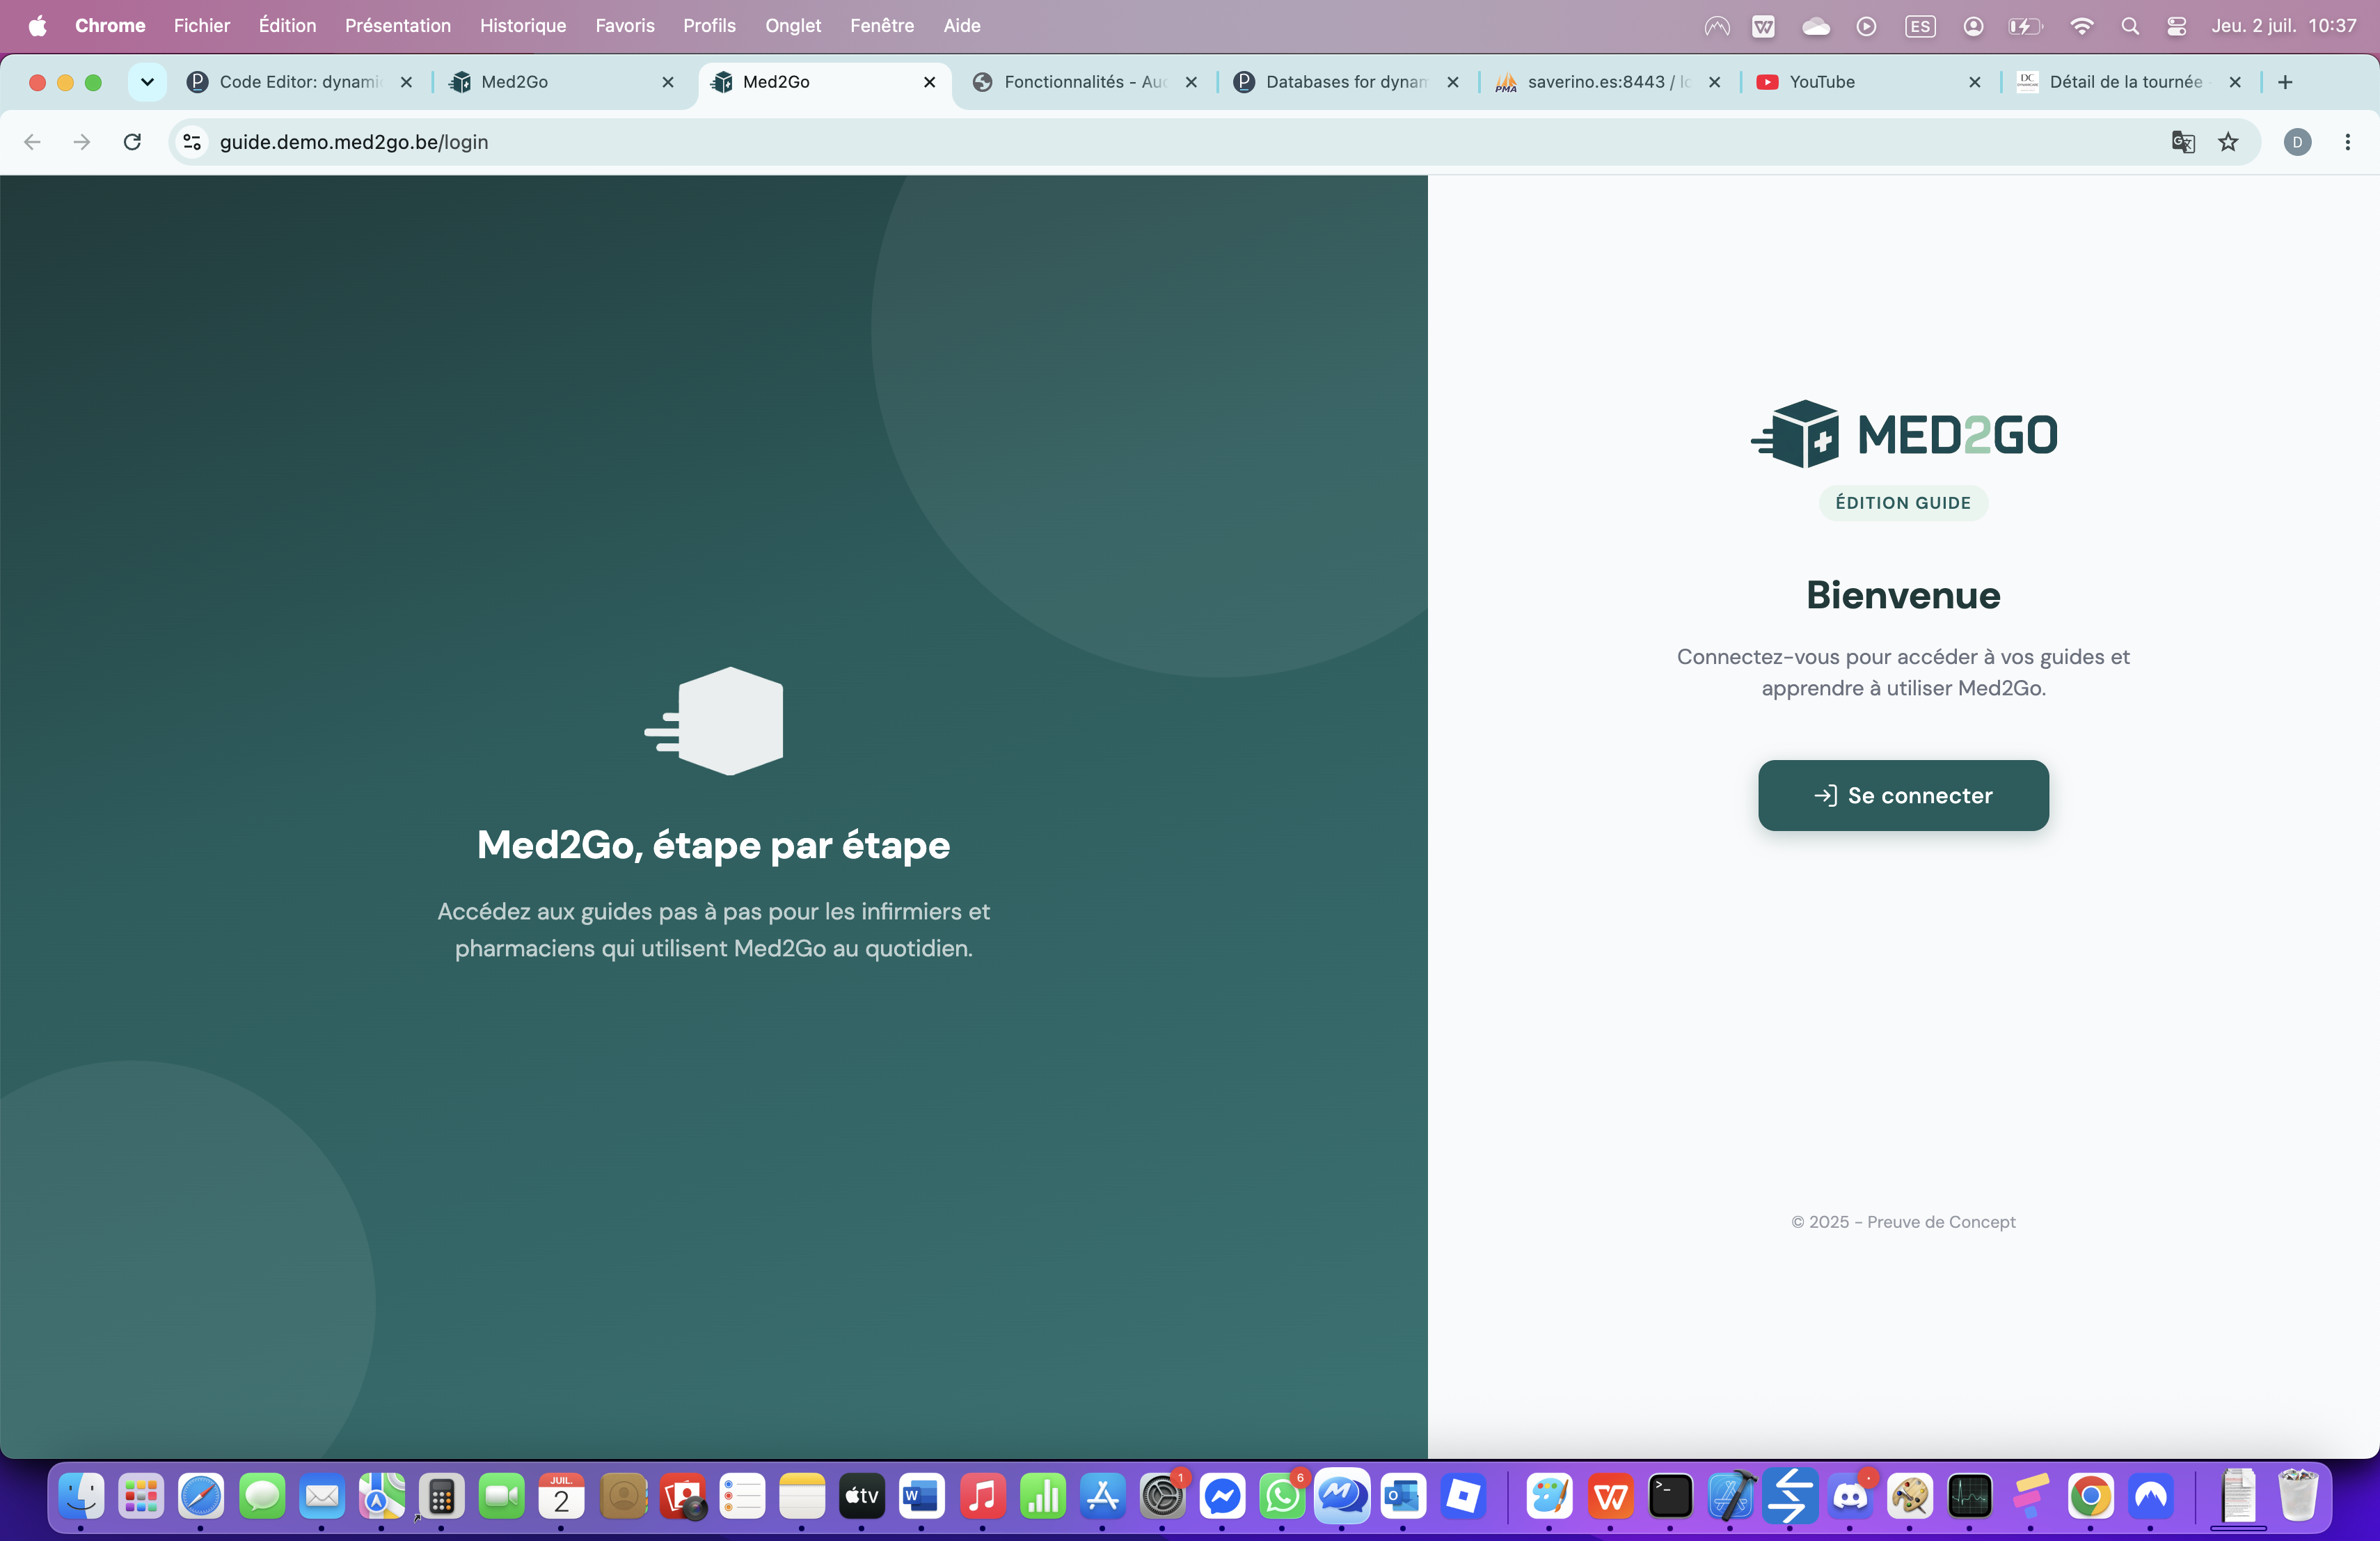
Task: Open the Apple menu
Action: click(x=37, y=26)
